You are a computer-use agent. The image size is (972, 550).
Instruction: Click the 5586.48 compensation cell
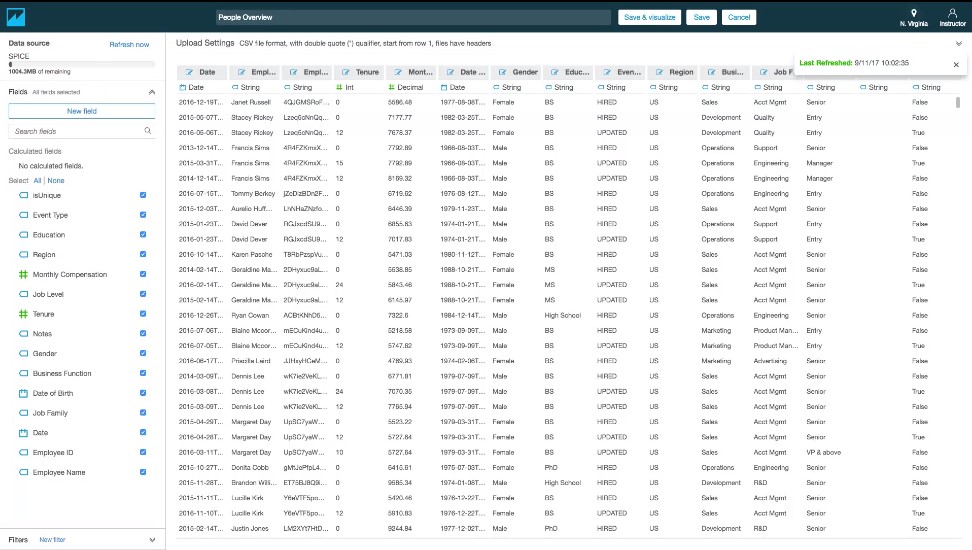coord(400,102)
